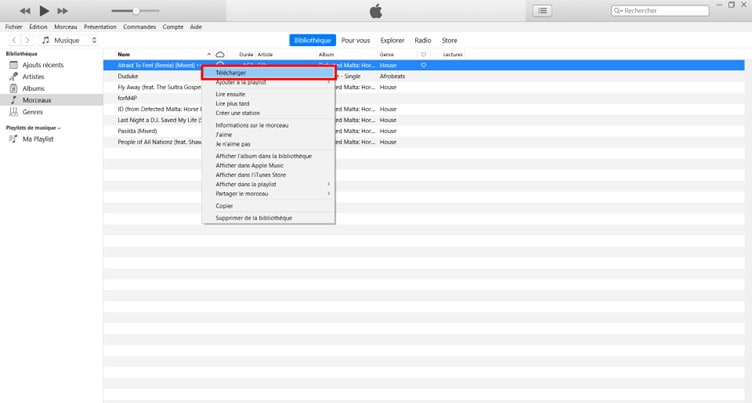Screen dimensions: 752x403
Task: Select the People of All Nationz row
Action: click(424, 142)
